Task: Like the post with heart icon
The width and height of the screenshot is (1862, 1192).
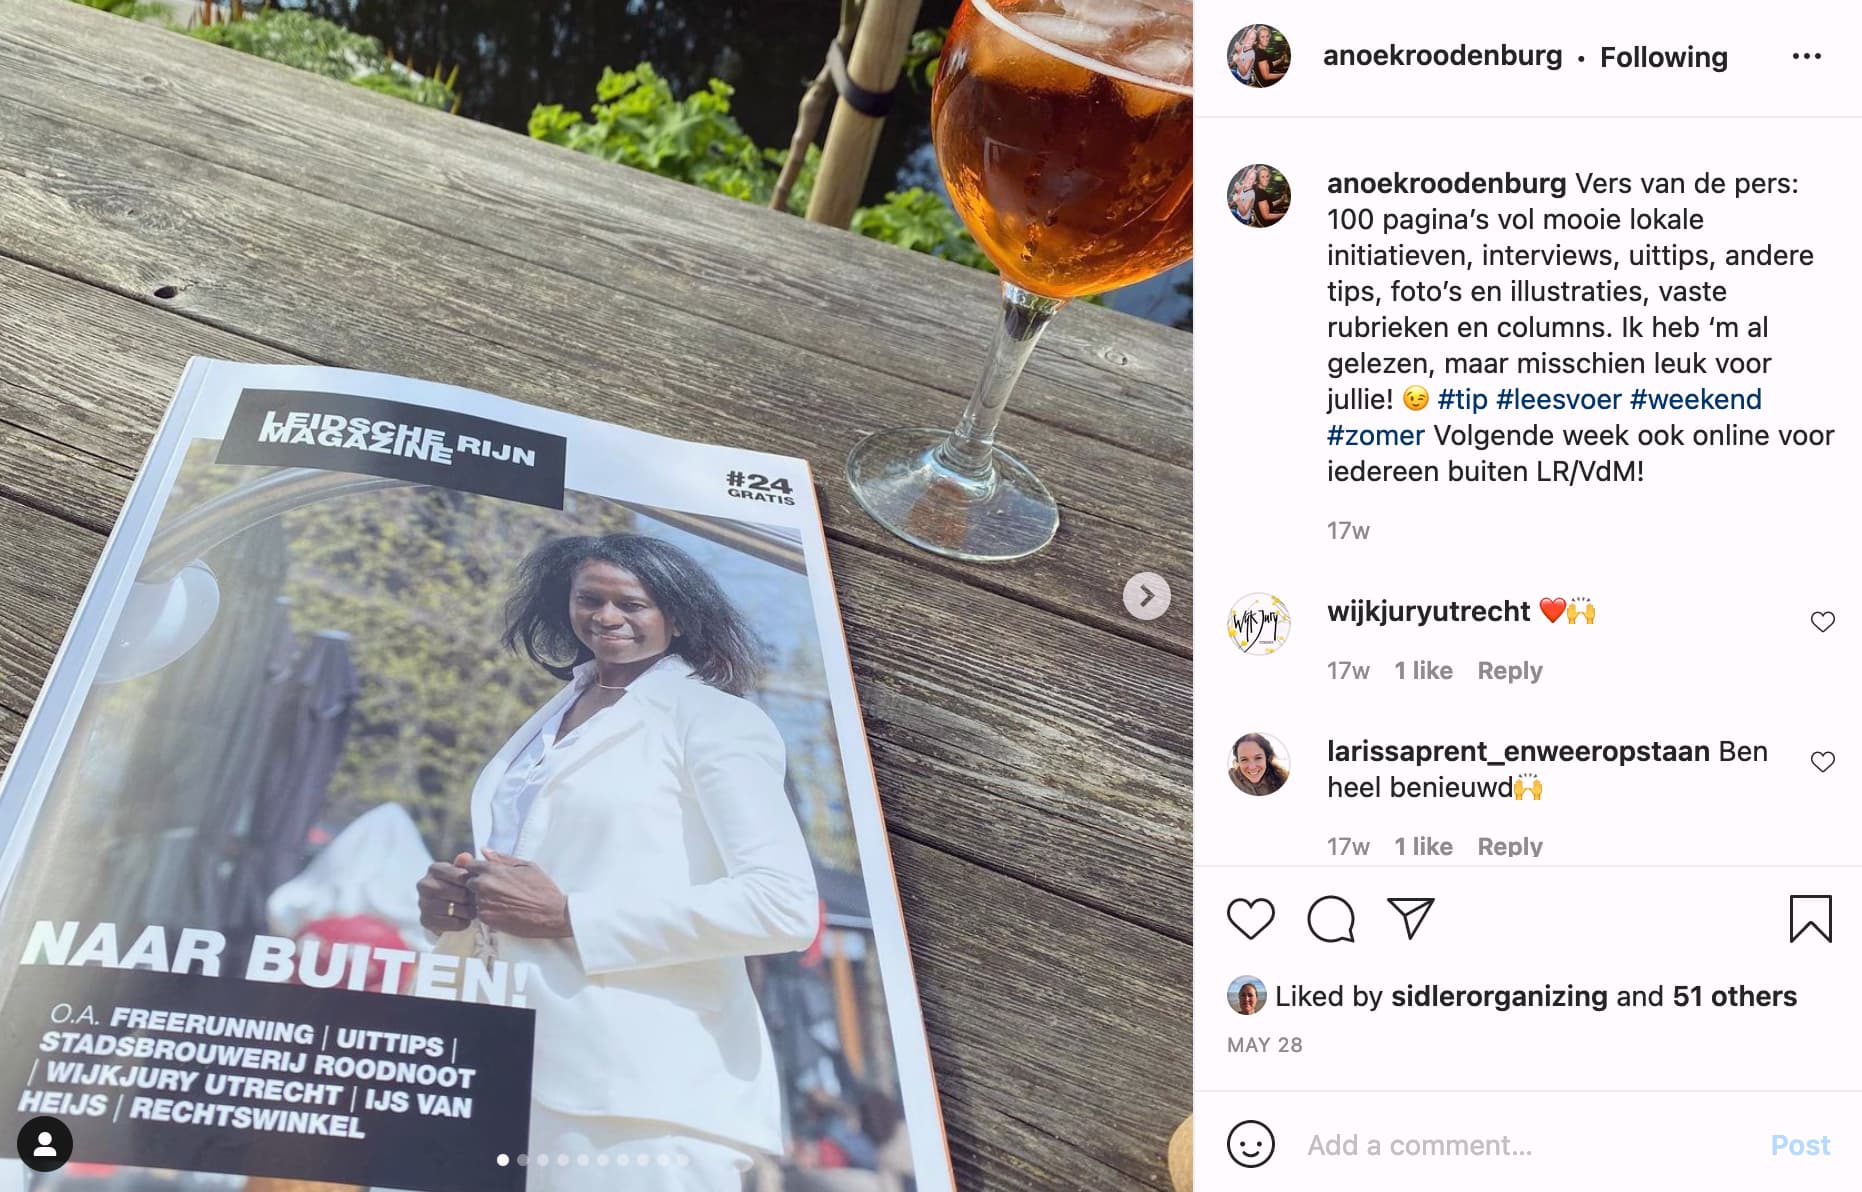Action: [1250, 919]
